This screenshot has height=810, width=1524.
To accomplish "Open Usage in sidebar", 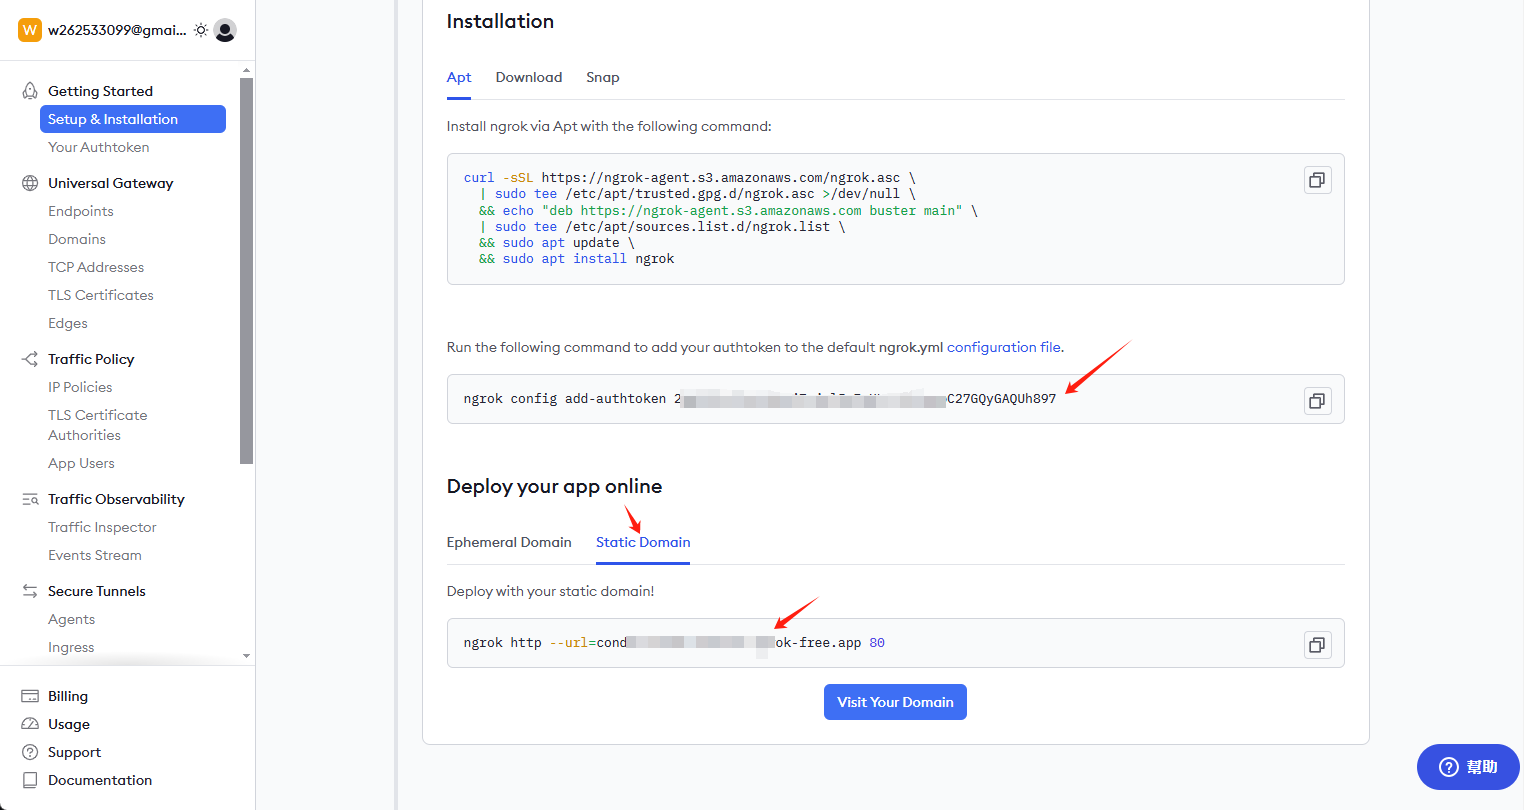I will (69, 724).
